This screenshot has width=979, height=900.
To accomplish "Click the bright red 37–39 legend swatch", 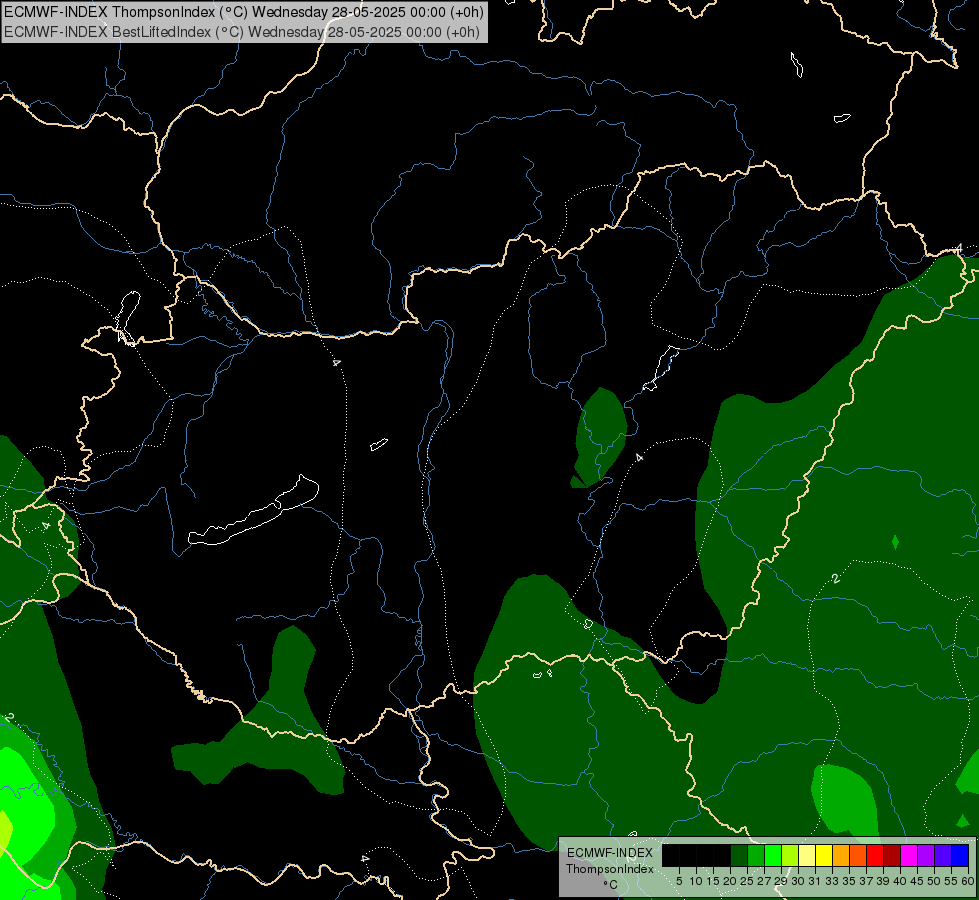I will (875, 855).
